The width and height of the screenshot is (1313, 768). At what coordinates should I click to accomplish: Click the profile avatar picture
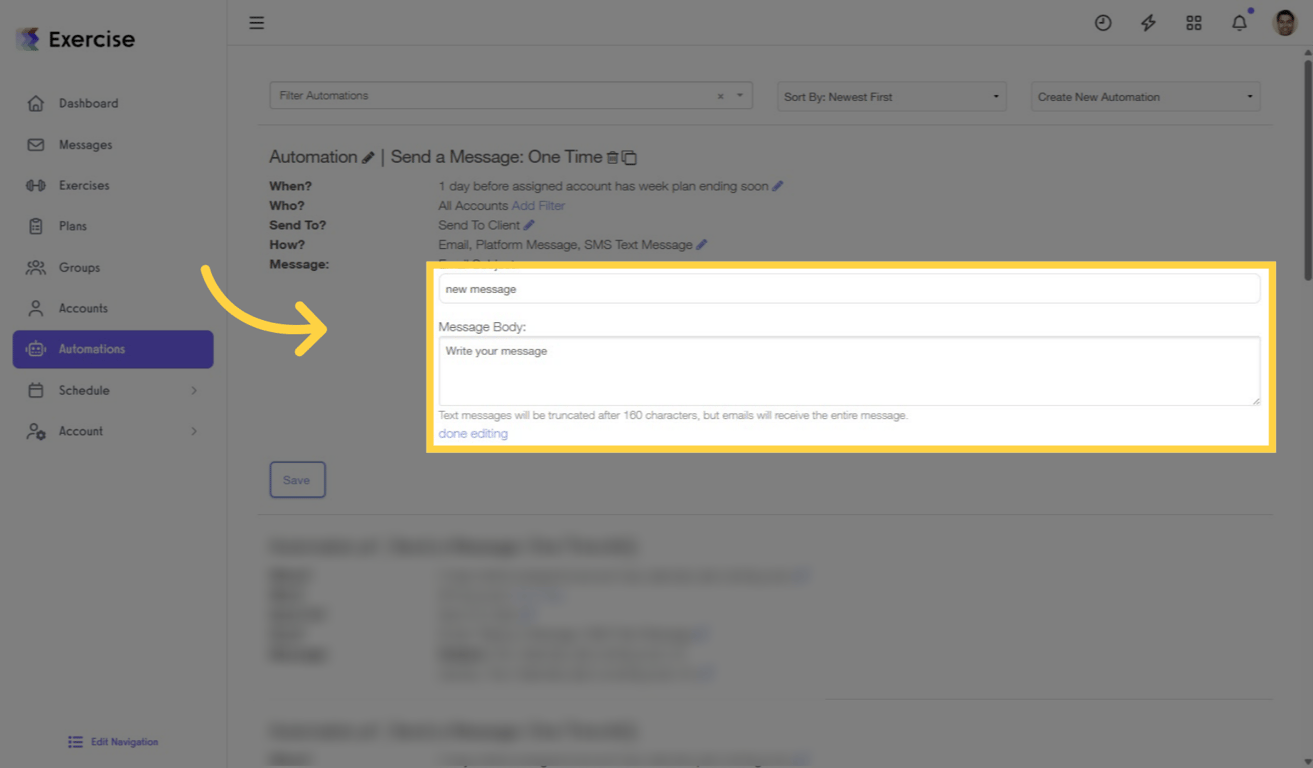pyautogui.click(x=1283, y=22)
